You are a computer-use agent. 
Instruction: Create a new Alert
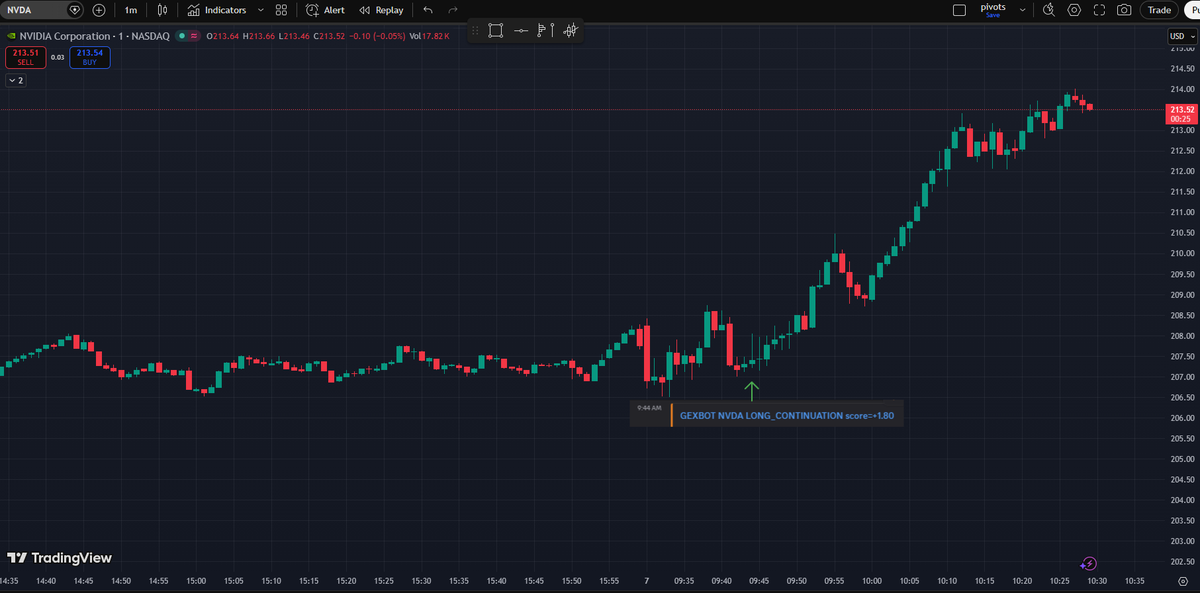tap(326, 10)
